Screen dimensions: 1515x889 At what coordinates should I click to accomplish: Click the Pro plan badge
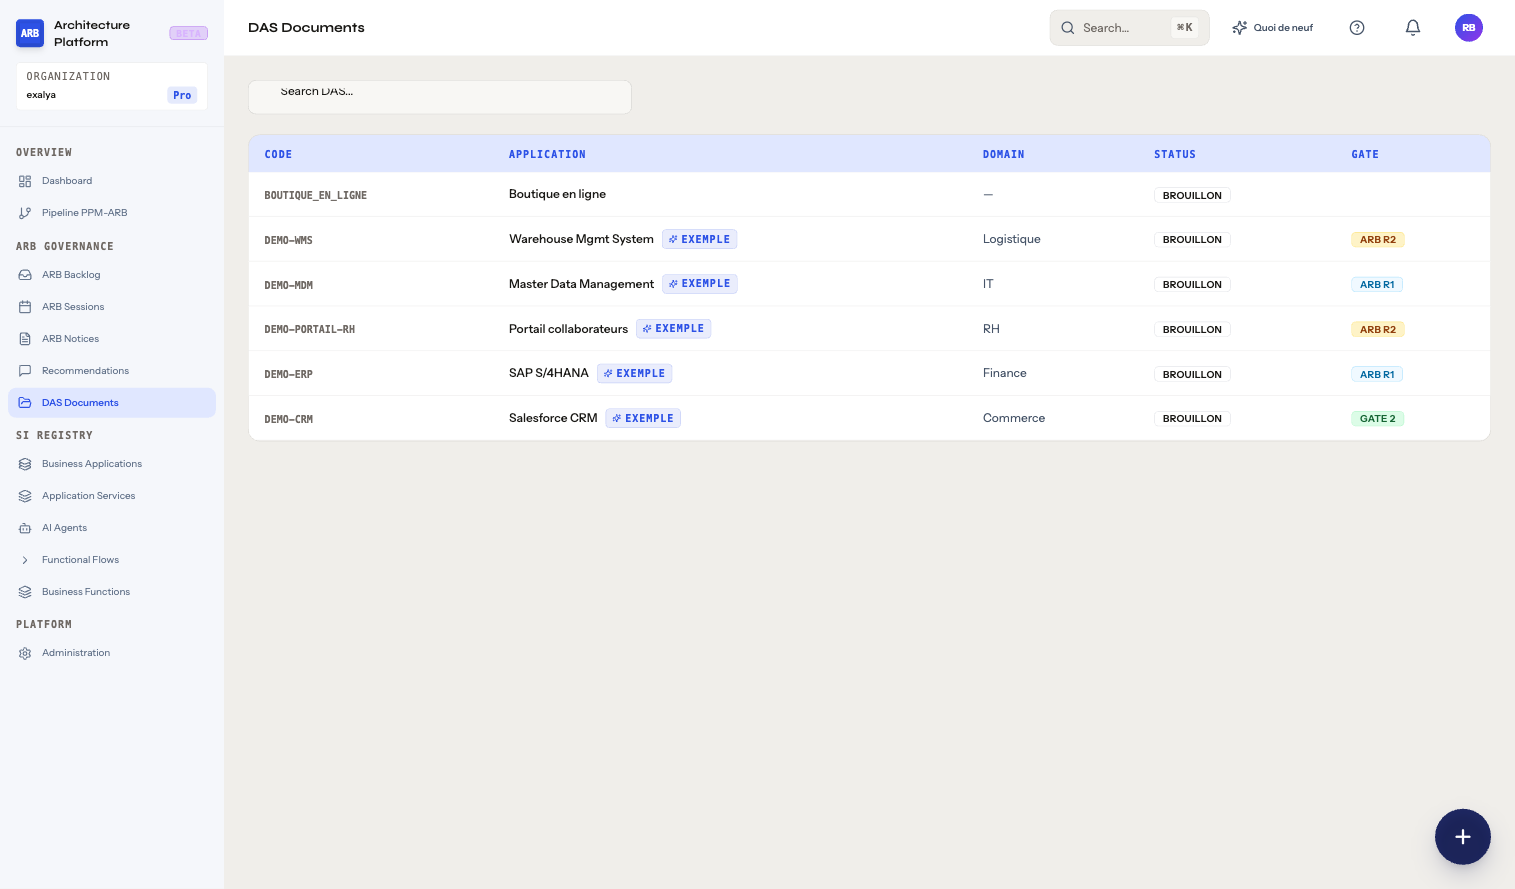[x=182, y=96]
